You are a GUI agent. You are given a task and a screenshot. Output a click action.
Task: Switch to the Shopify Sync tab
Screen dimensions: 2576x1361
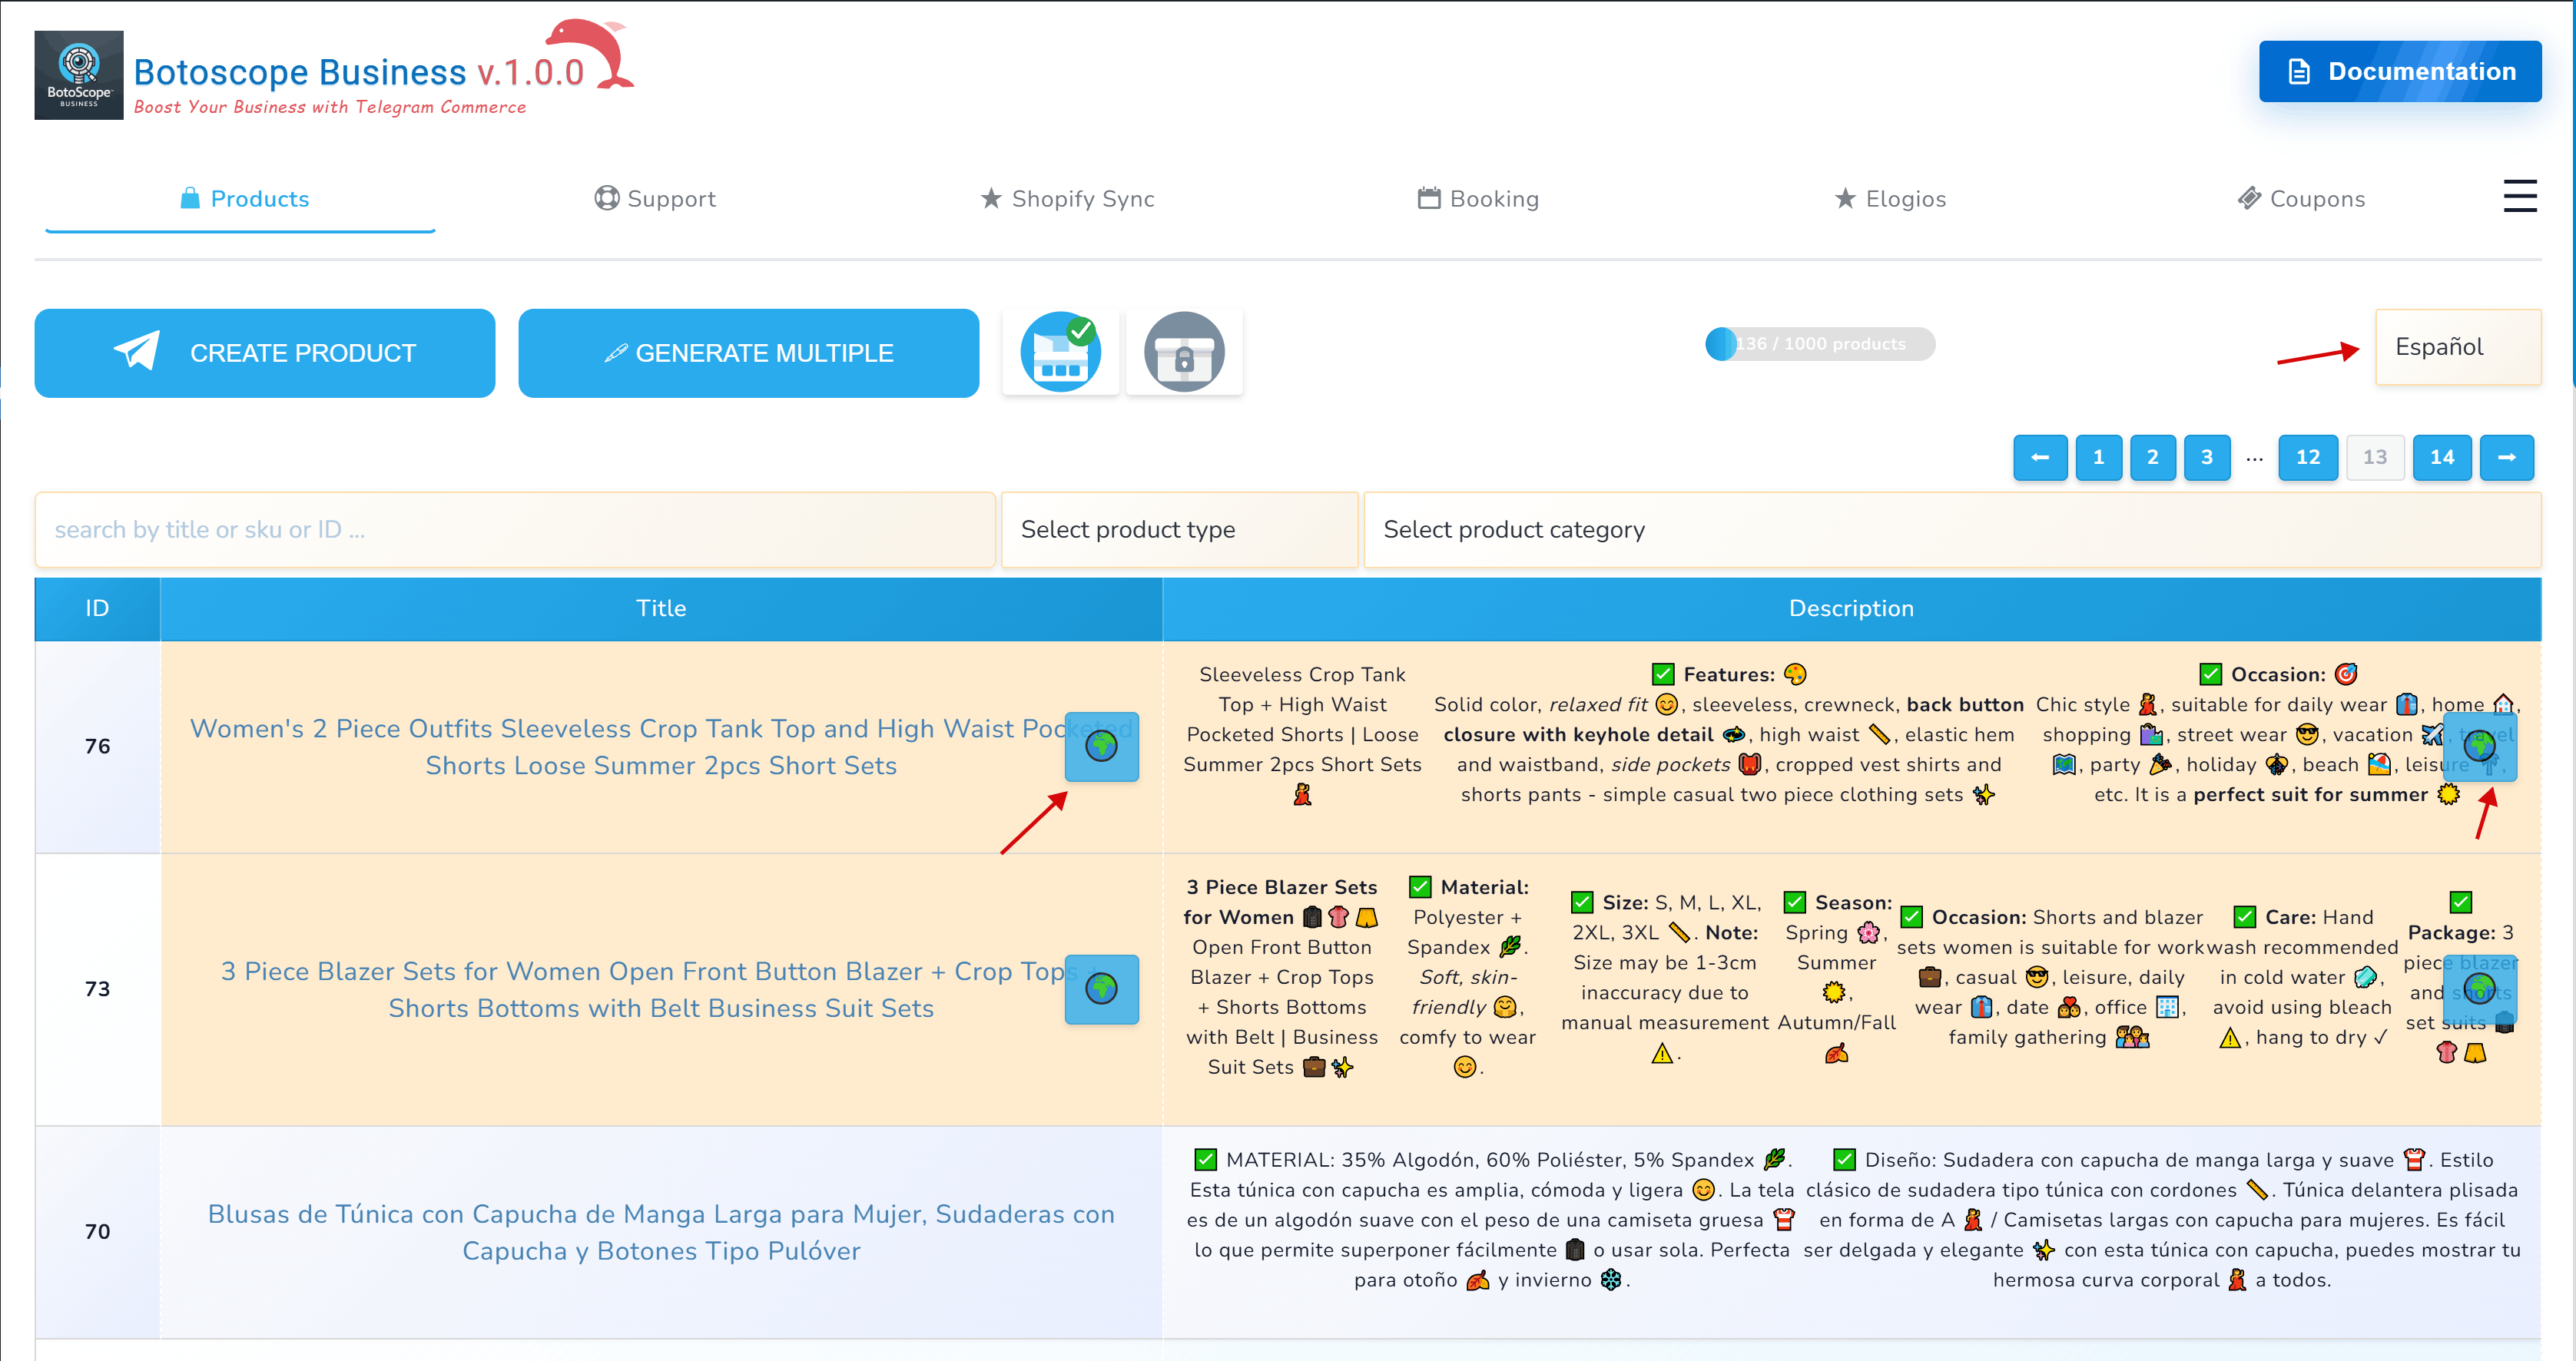click(1067, 199)
